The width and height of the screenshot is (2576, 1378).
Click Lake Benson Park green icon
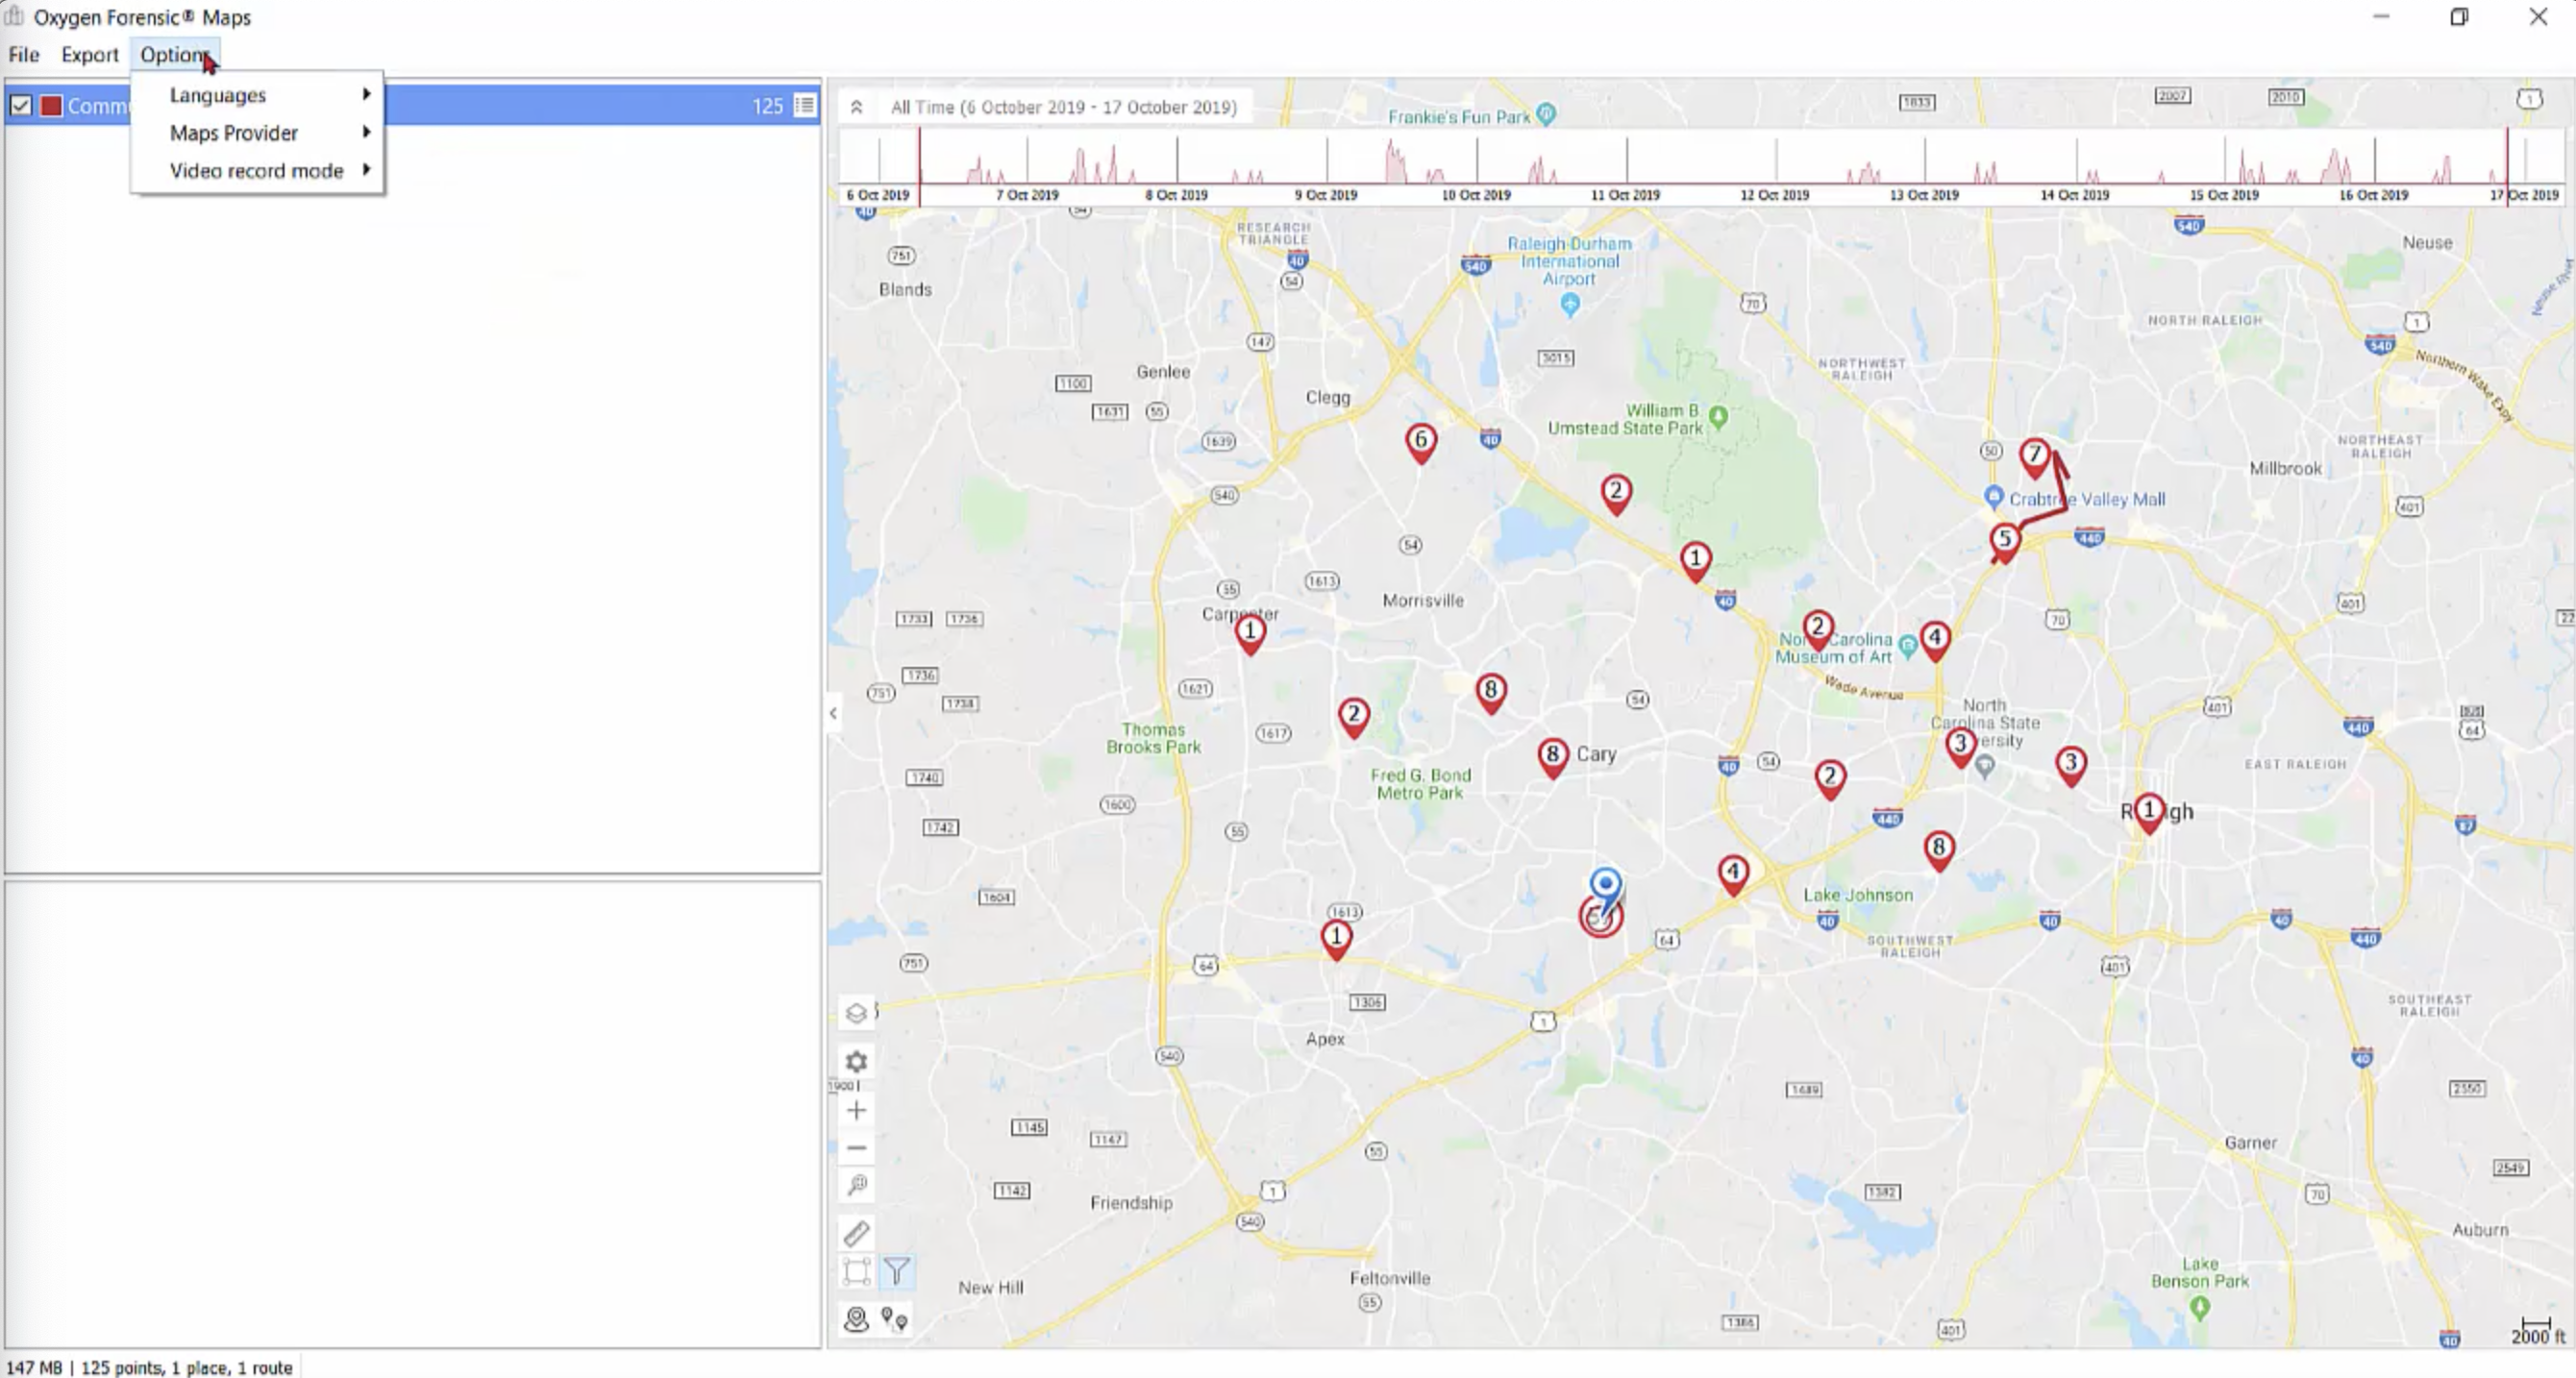(2199, 1308)
